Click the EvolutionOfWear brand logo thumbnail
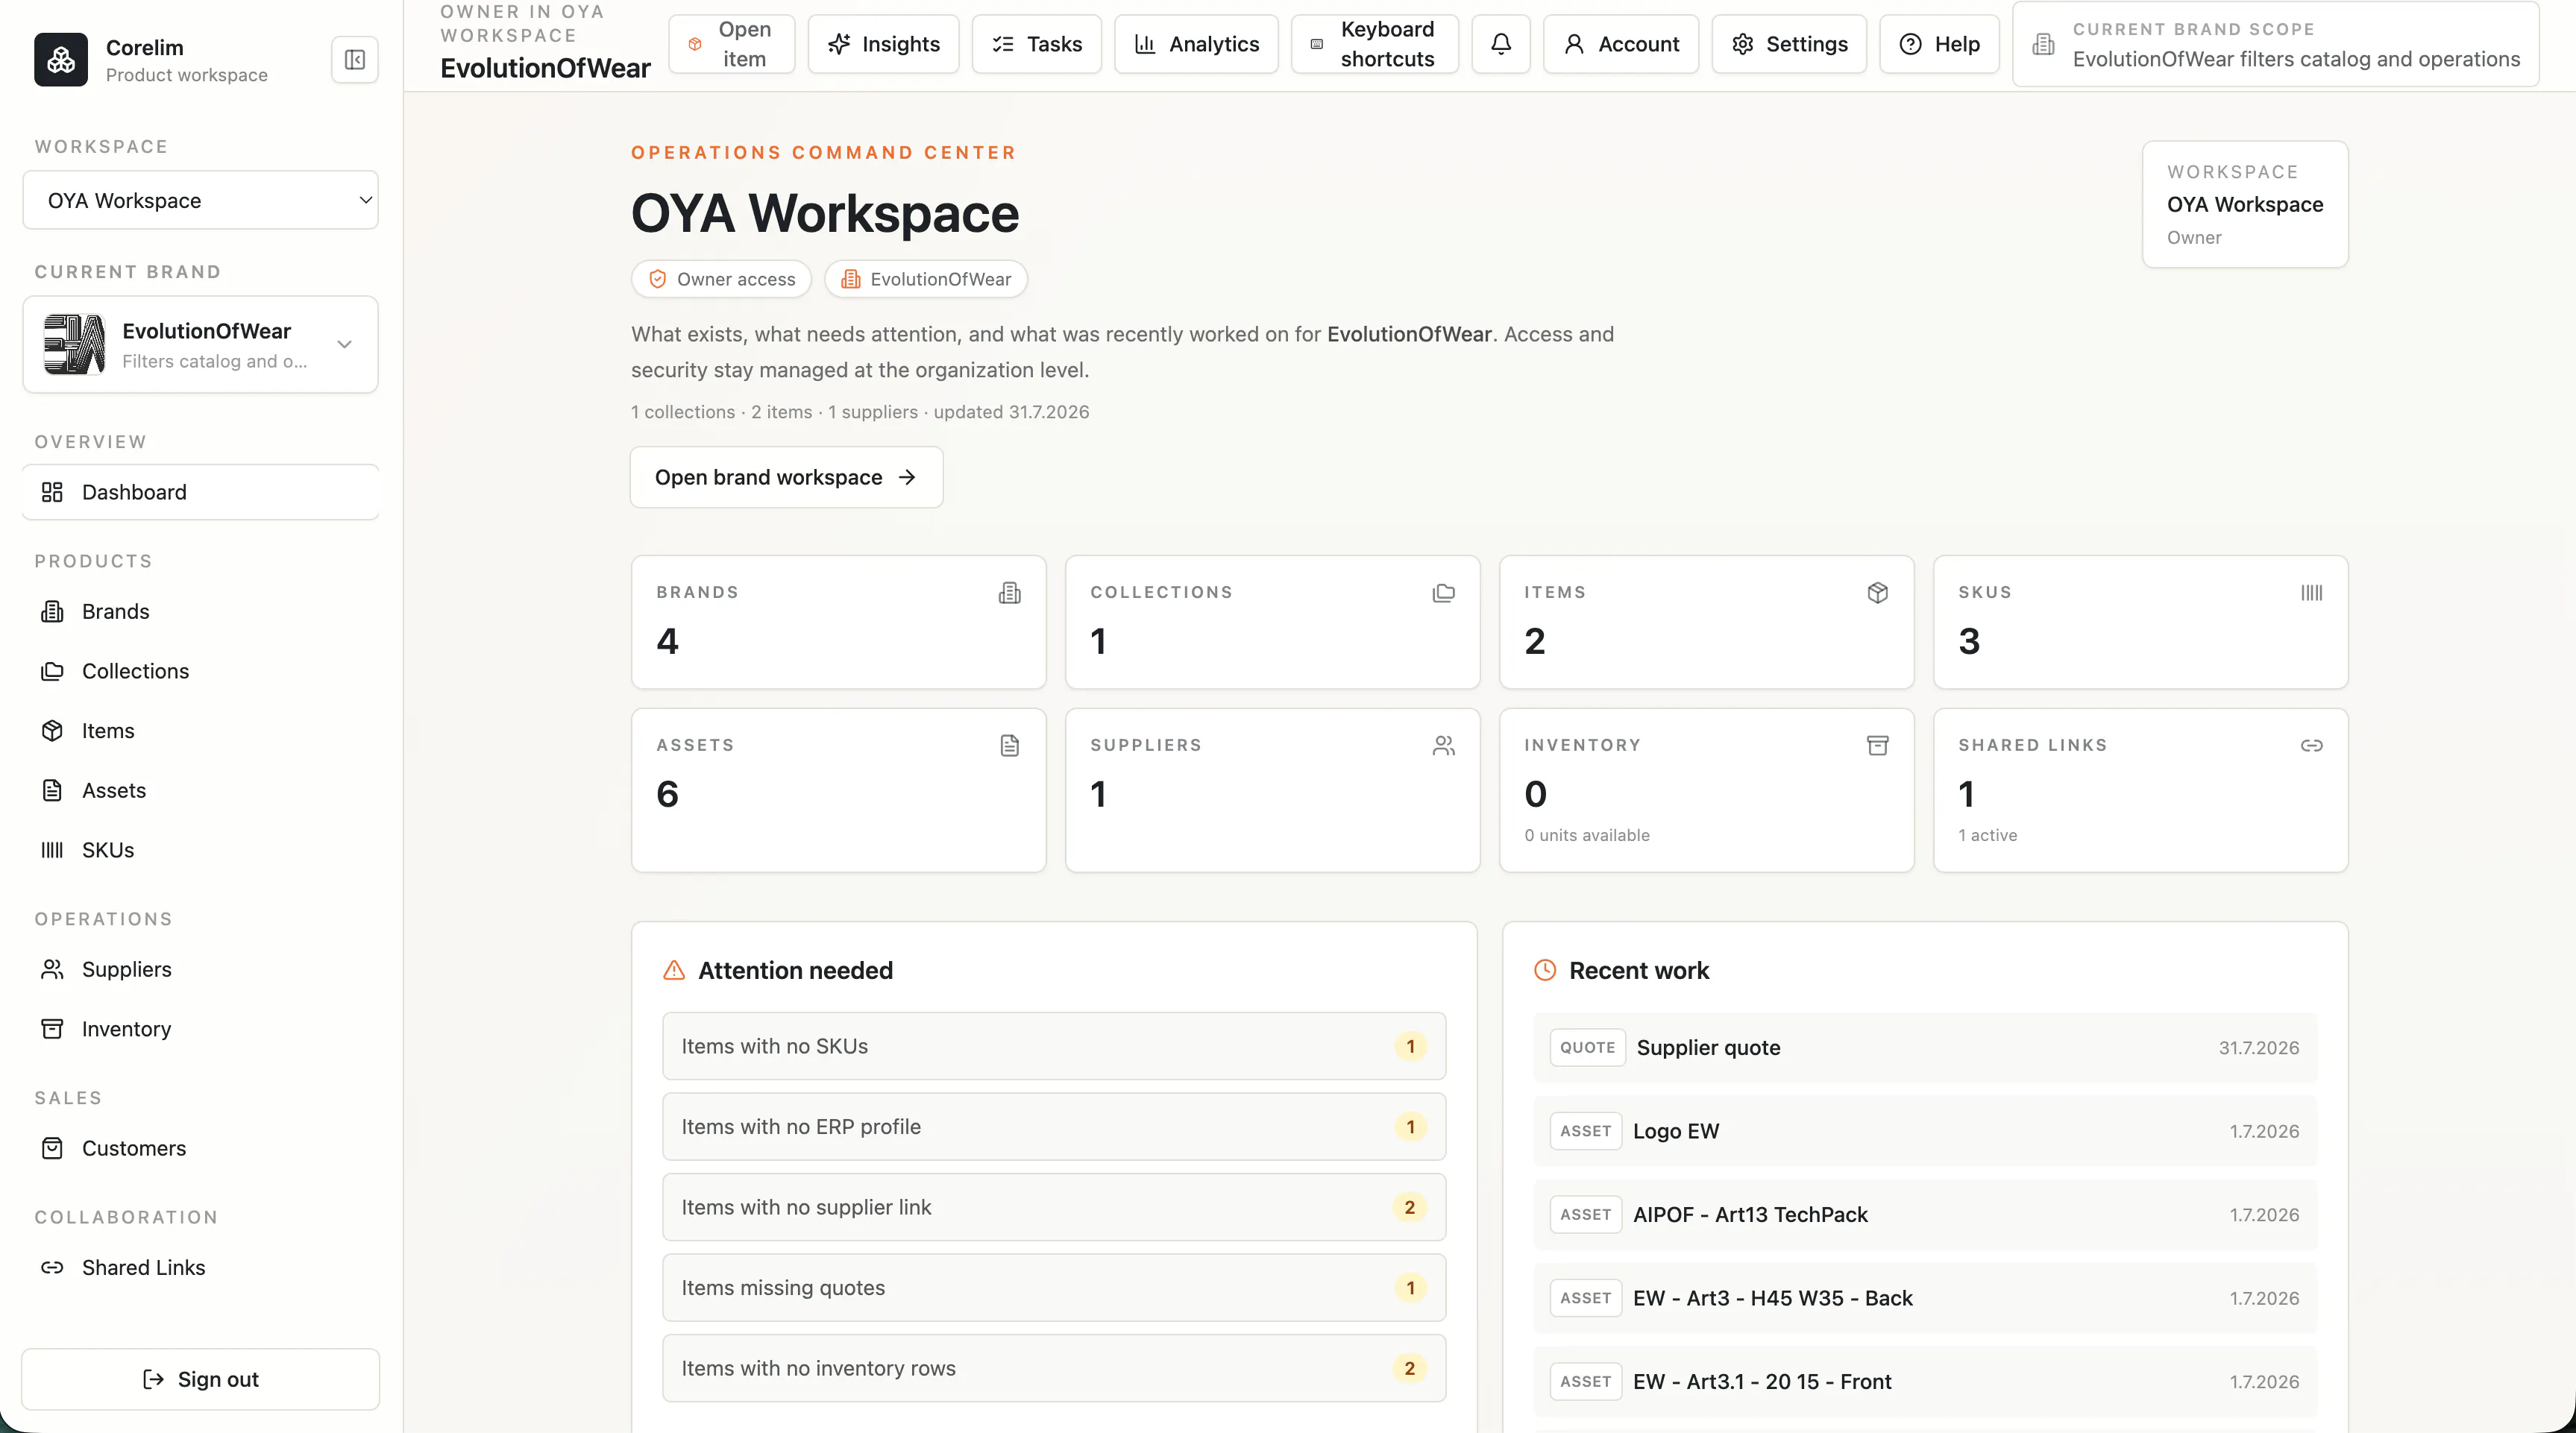The width and height of the screenshot is (2576, 1433). point(74,344)
